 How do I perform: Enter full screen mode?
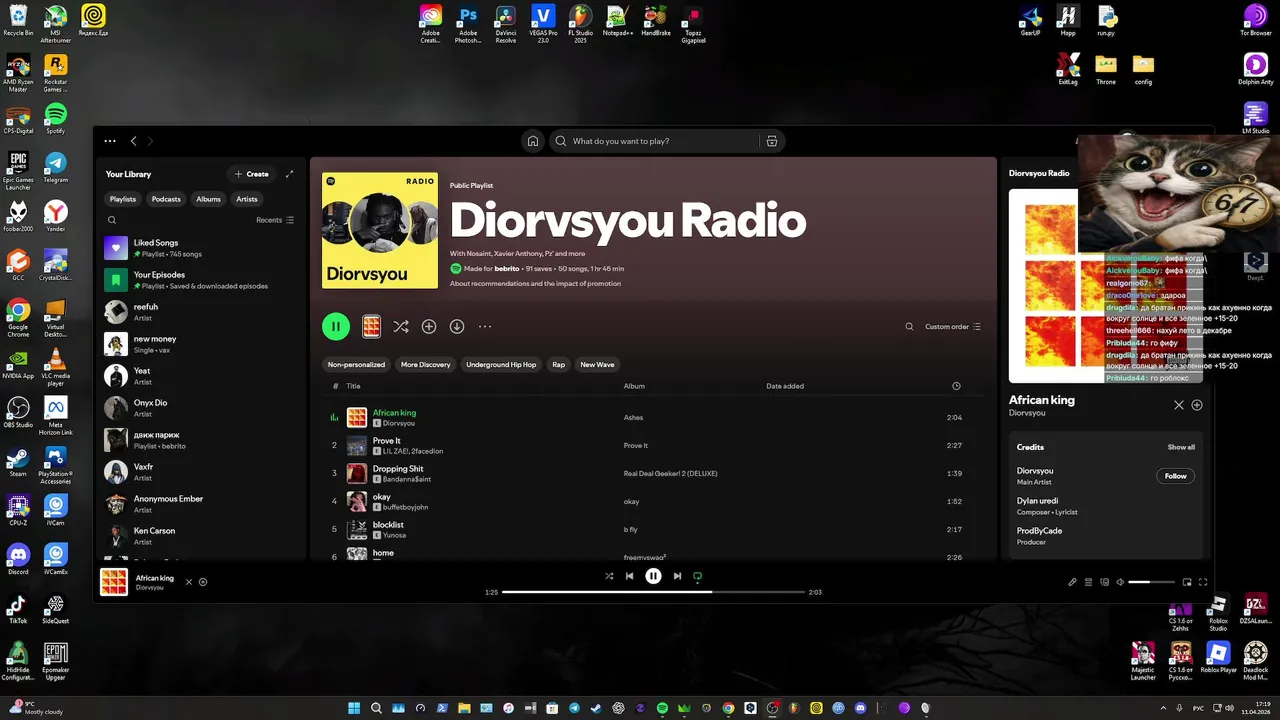click(1203, 582)
